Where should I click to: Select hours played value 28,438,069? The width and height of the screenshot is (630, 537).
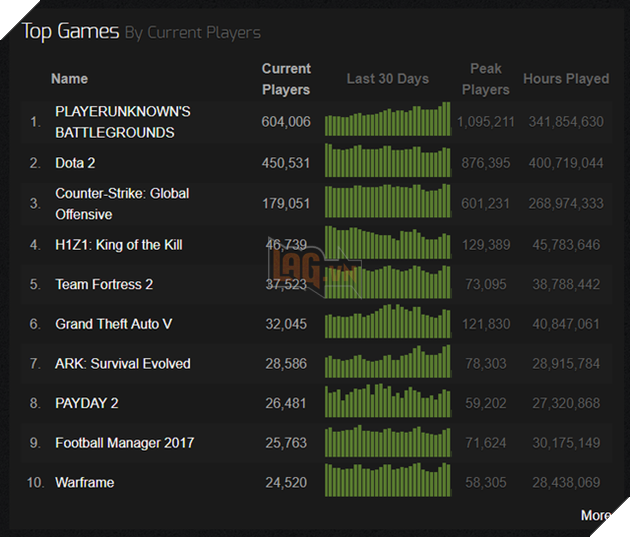(x=566, y=482)
